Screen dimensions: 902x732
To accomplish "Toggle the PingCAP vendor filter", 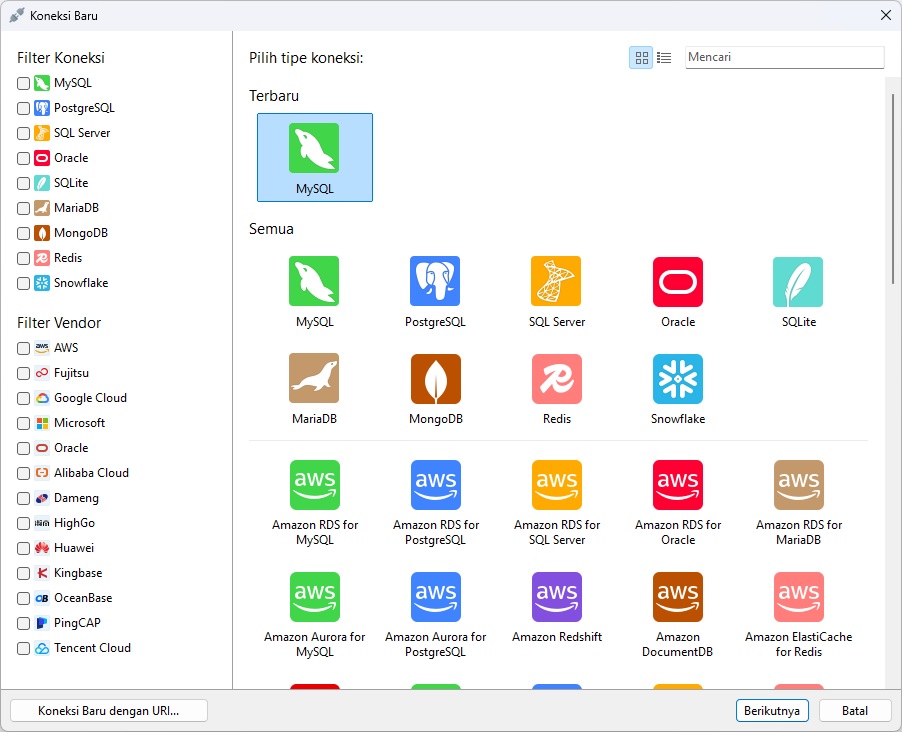I will coord(24,623).
